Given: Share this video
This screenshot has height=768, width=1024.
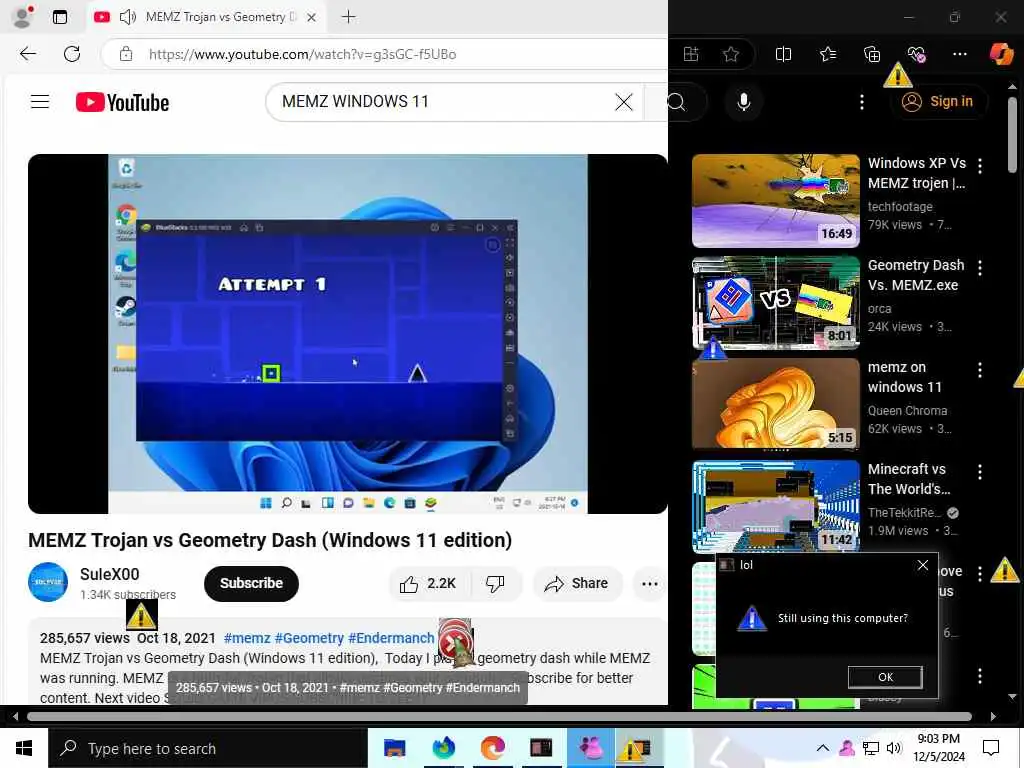Looking at the screenshot, I should tap(577, 584).
